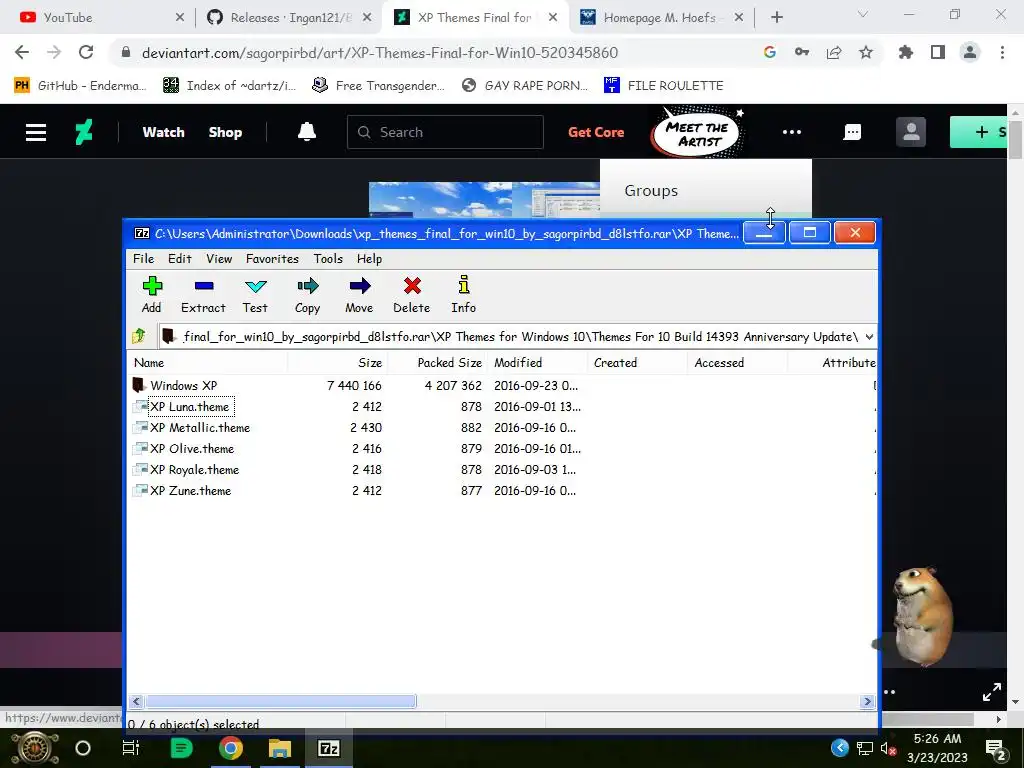Open the DeviantArt Shop link

coord(225,133)
